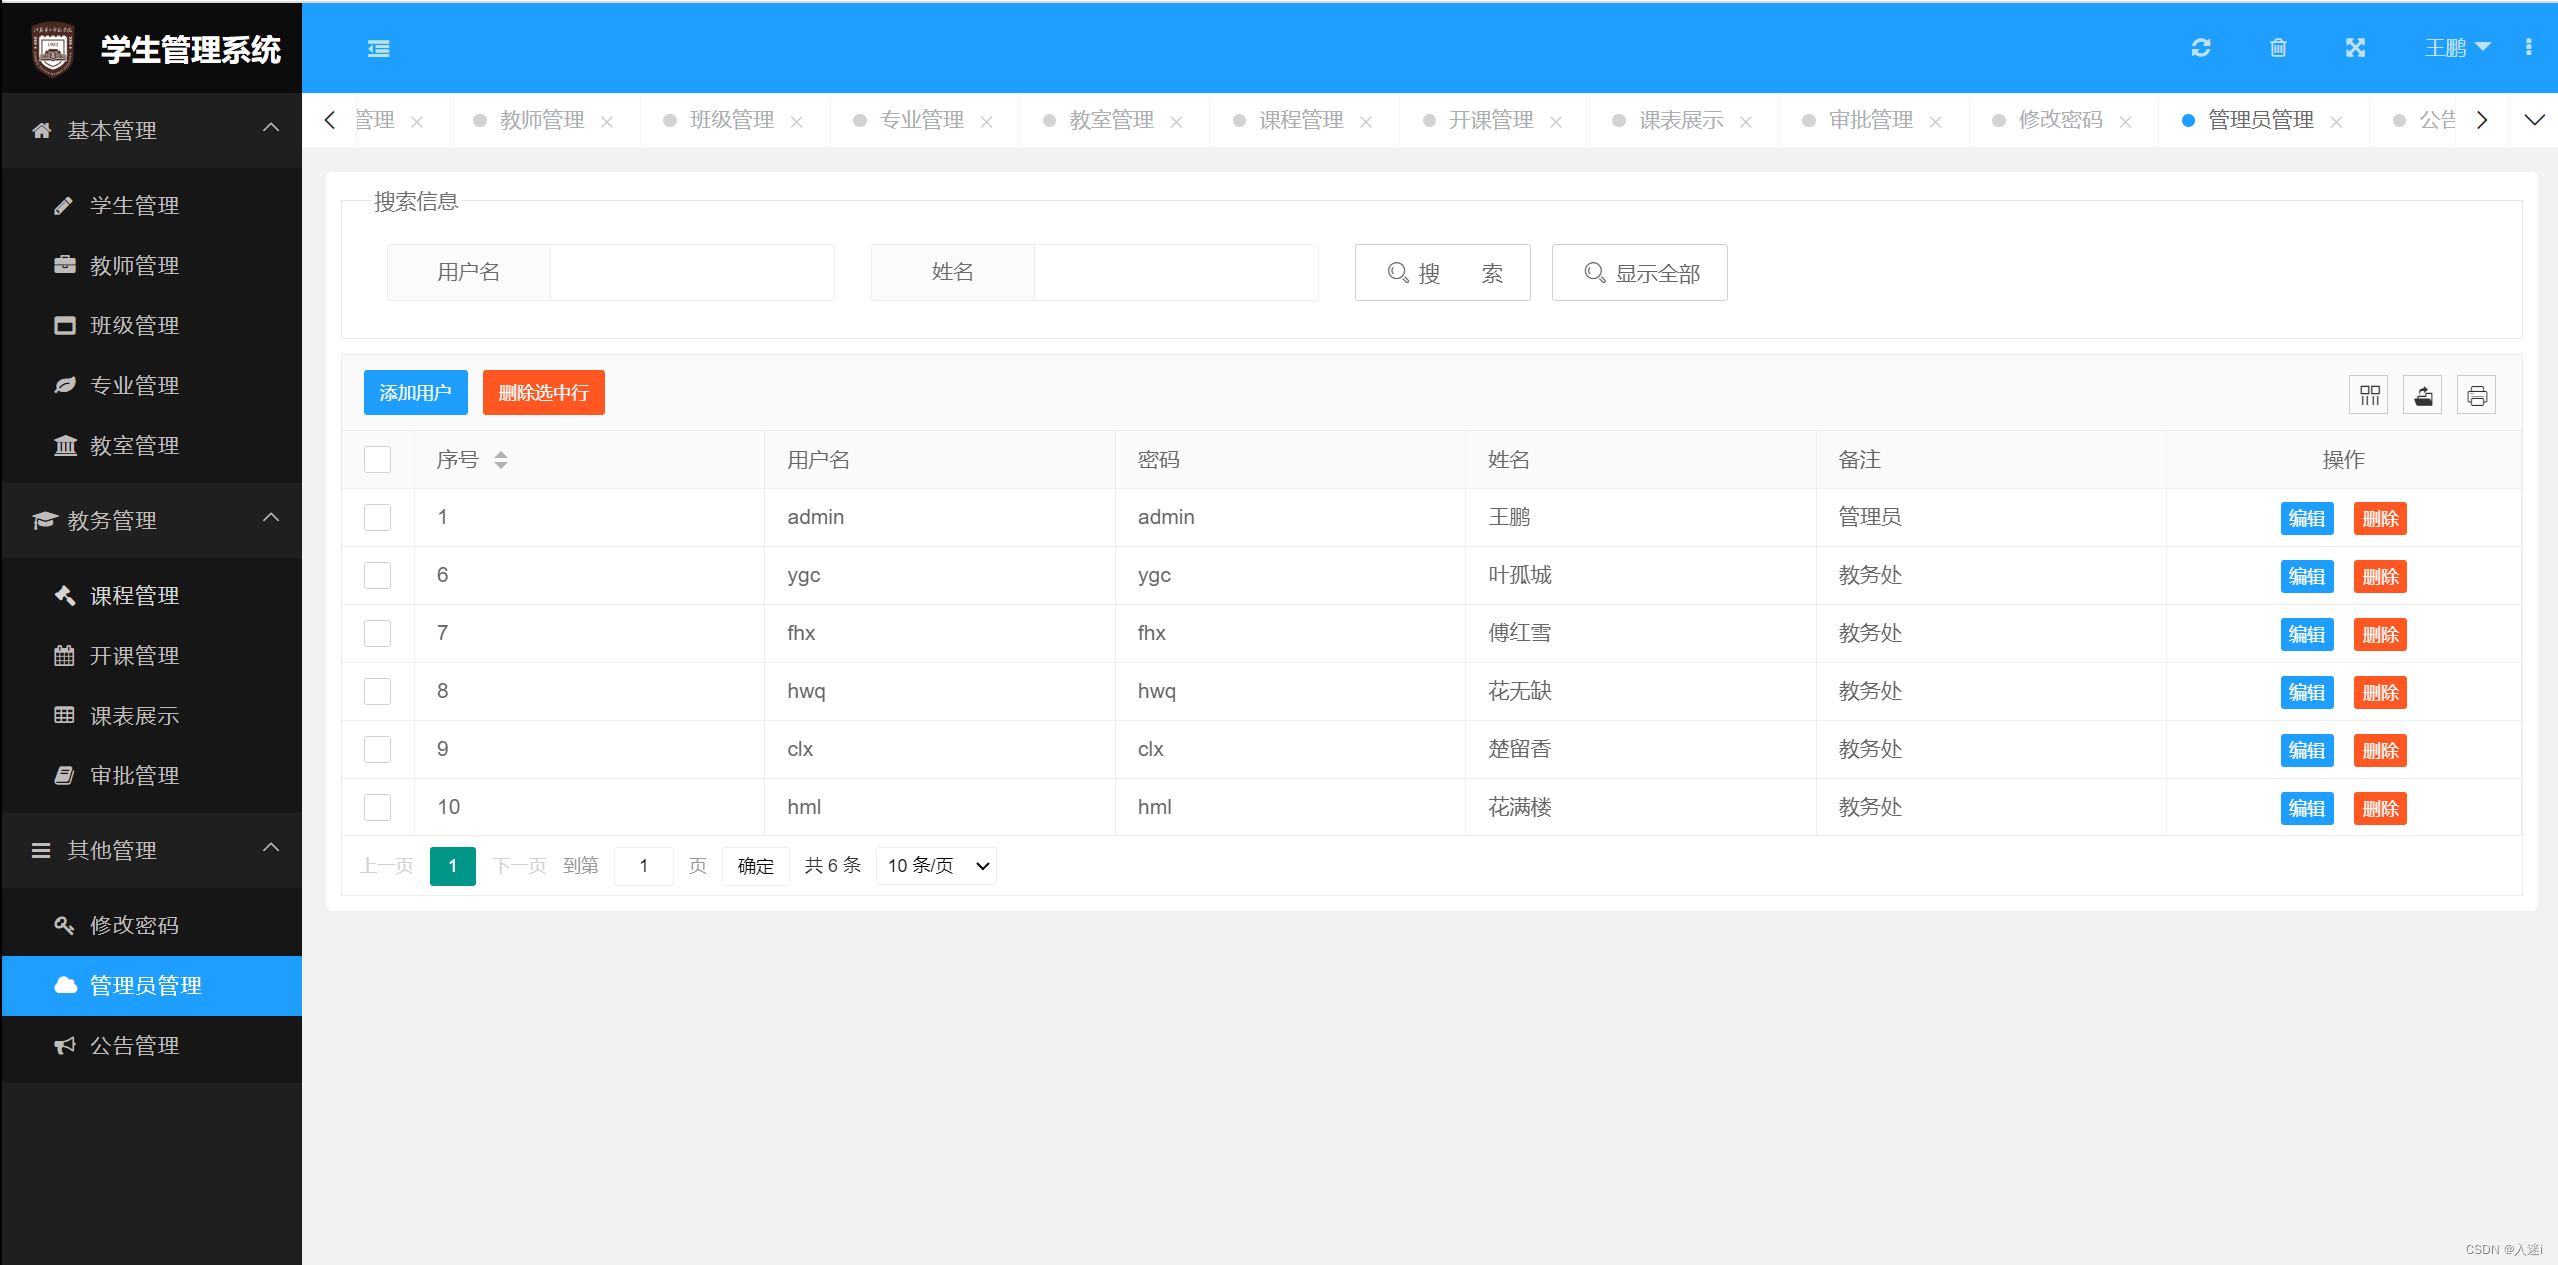This screenshot has width=2558, height=1265.
Task: Open 教室管理 in the sidebar
Action: tap(152, 446)
